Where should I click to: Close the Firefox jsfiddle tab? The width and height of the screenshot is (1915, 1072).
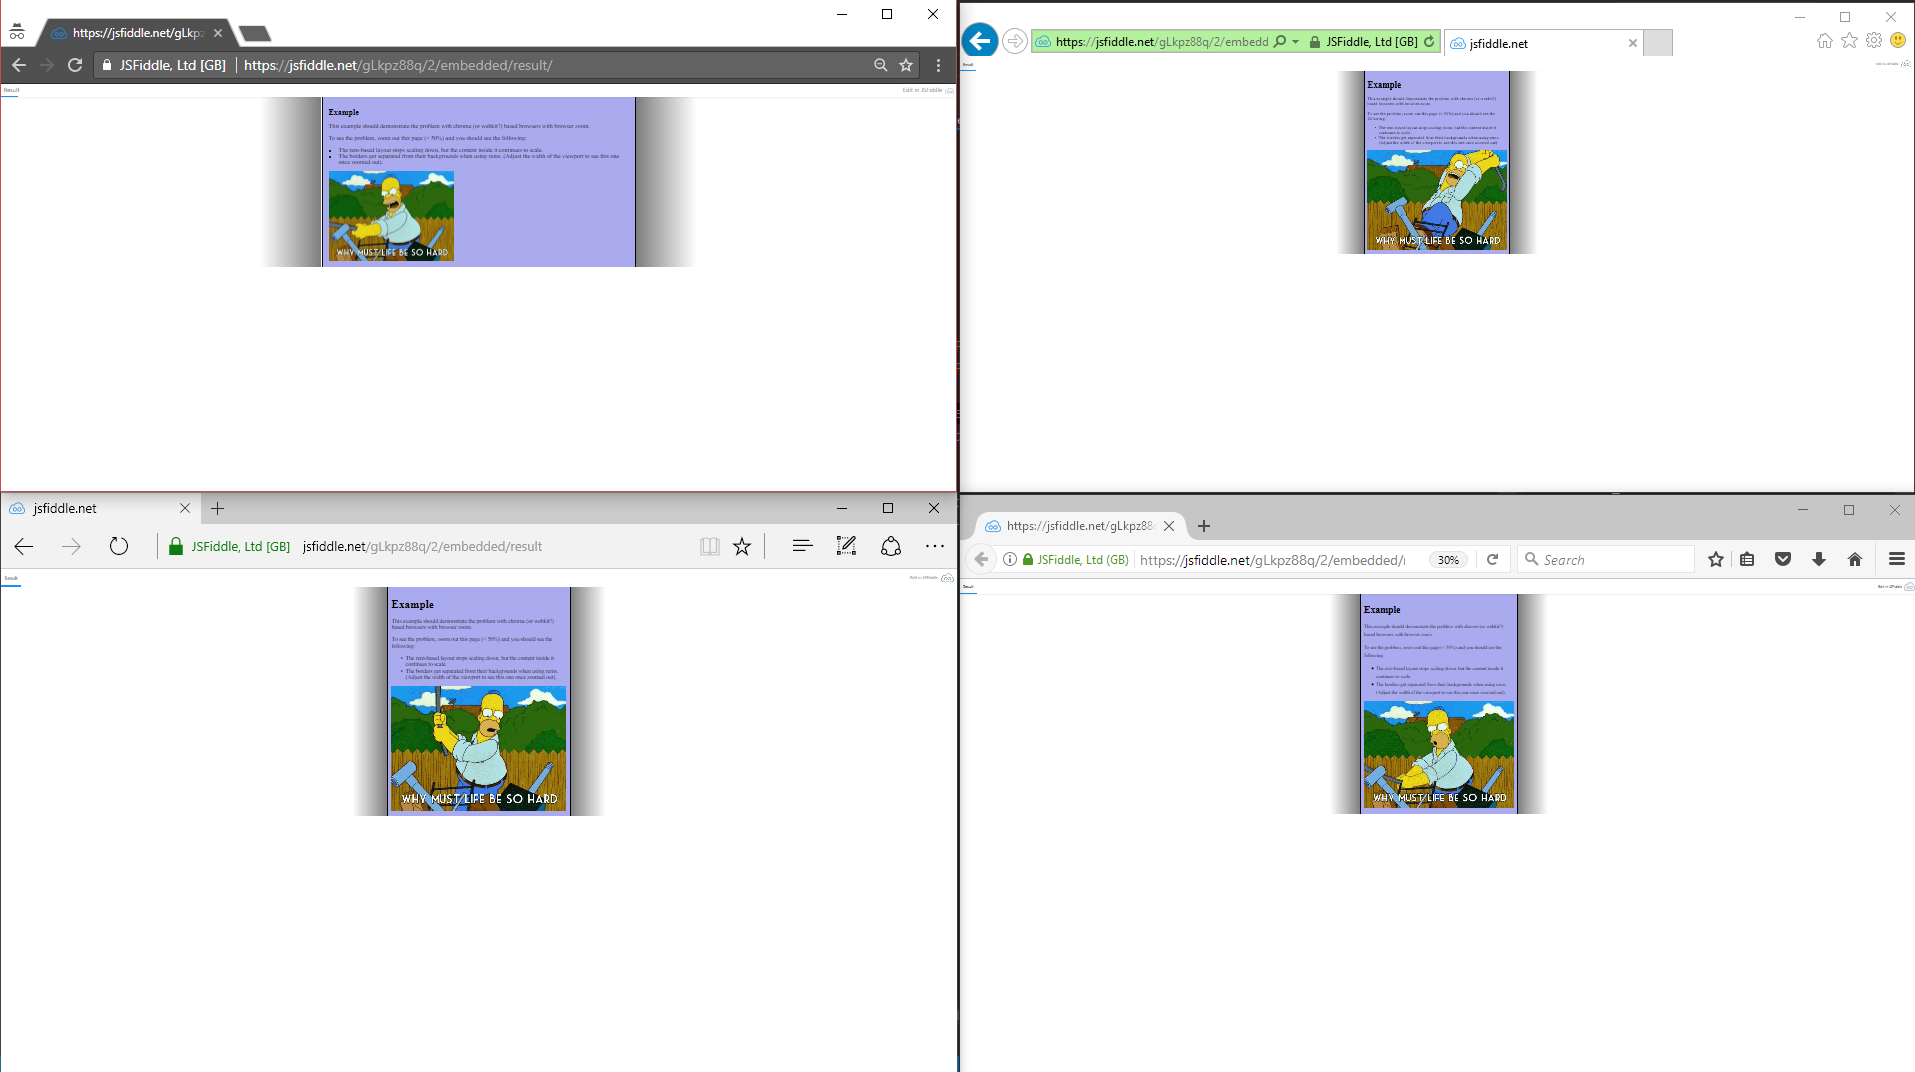pos(1169,526)
